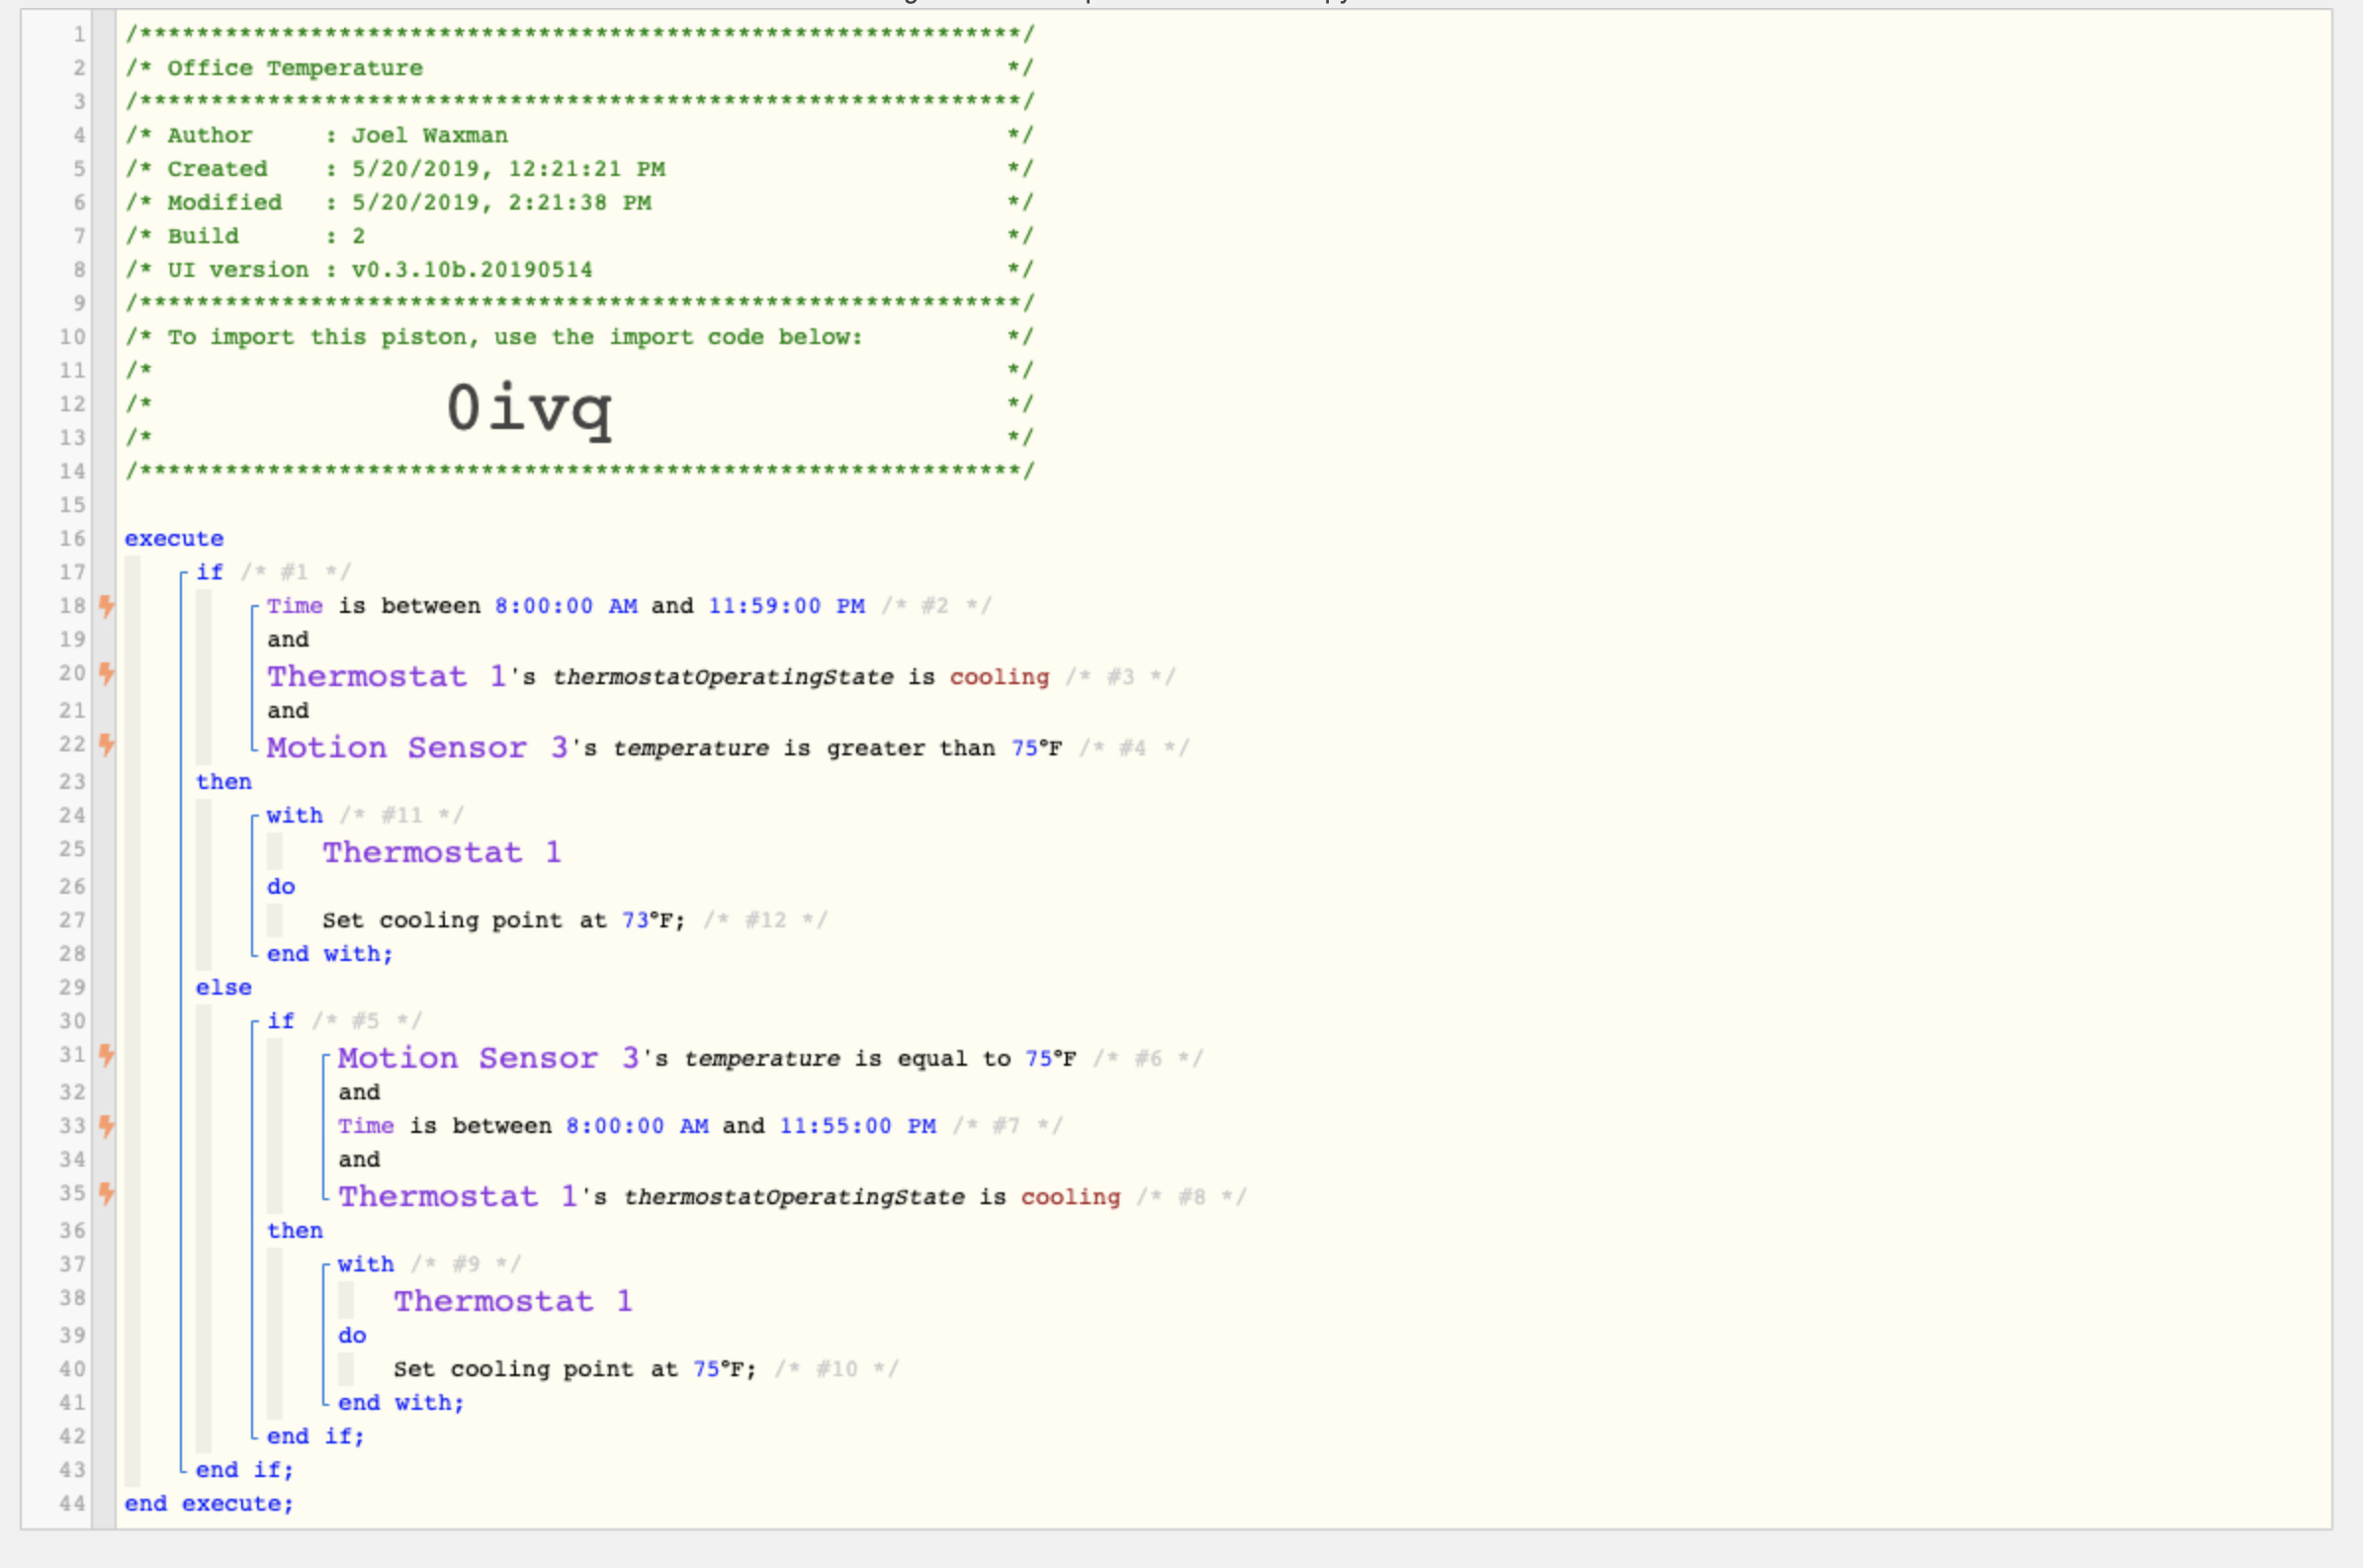This screenshot has width=2363, height=1568.
Task: Click the lightning bolt icon on line 33
Action: (106, 1127)
